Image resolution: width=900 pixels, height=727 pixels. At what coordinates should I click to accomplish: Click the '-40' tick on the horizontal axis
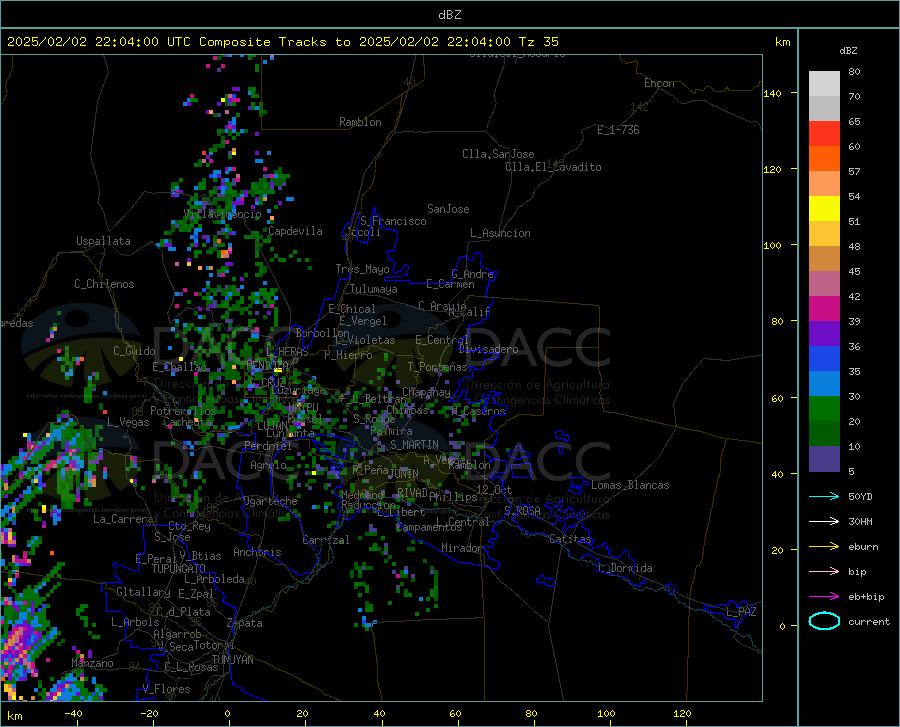[73, 713]
